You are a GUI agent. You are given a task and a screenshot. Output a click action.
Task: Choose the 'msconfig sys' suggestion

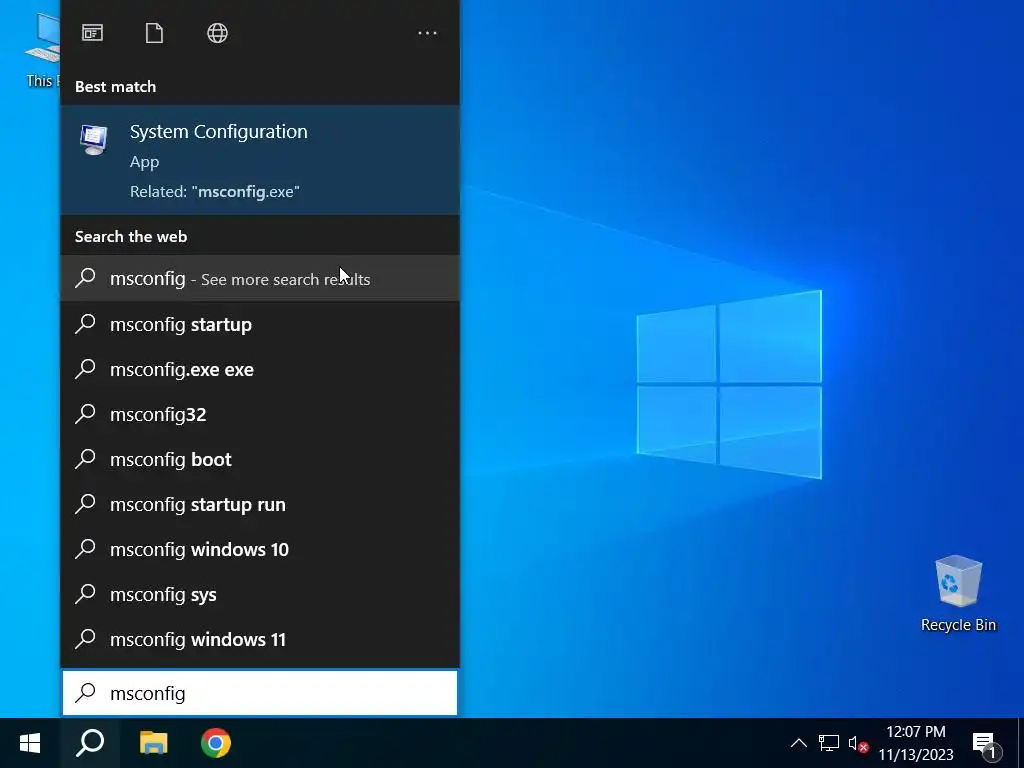[x=260, y=594]
